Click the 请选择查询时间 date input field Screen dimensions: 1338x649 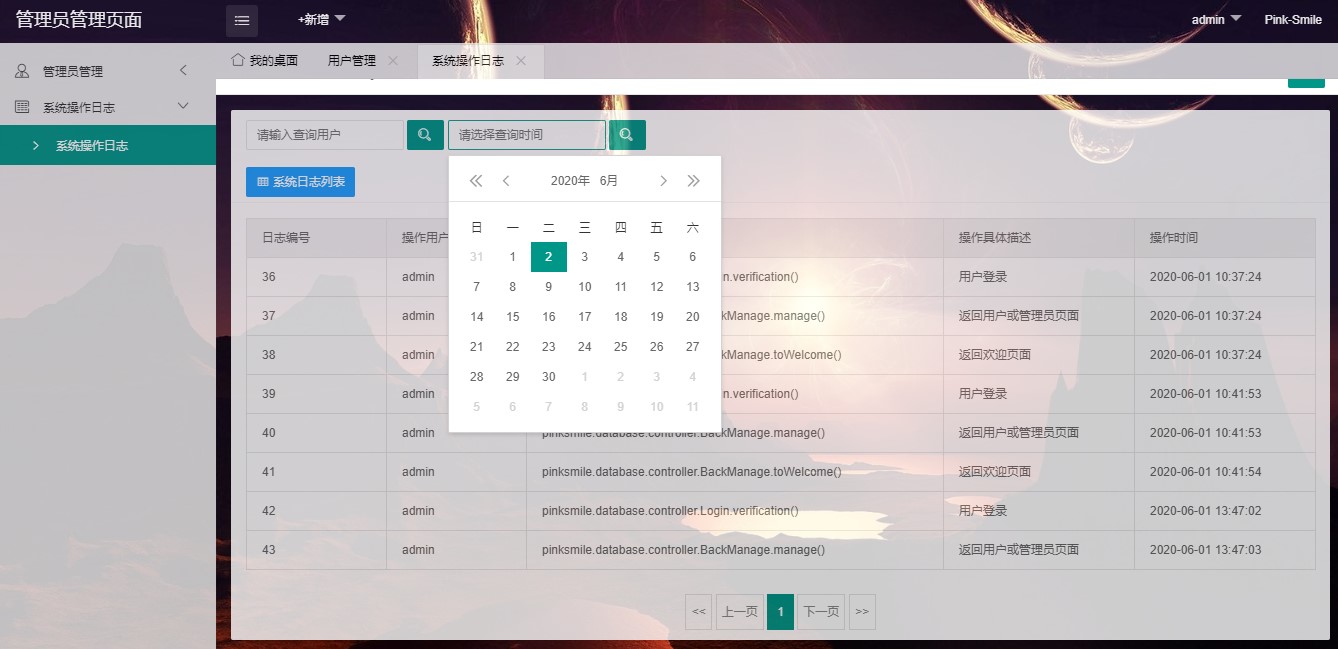(x=527, y=135)
